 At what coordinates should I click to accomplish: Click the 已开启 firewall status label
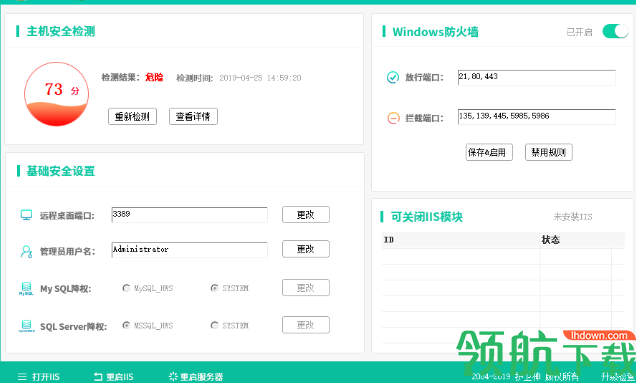click(579, 32)
